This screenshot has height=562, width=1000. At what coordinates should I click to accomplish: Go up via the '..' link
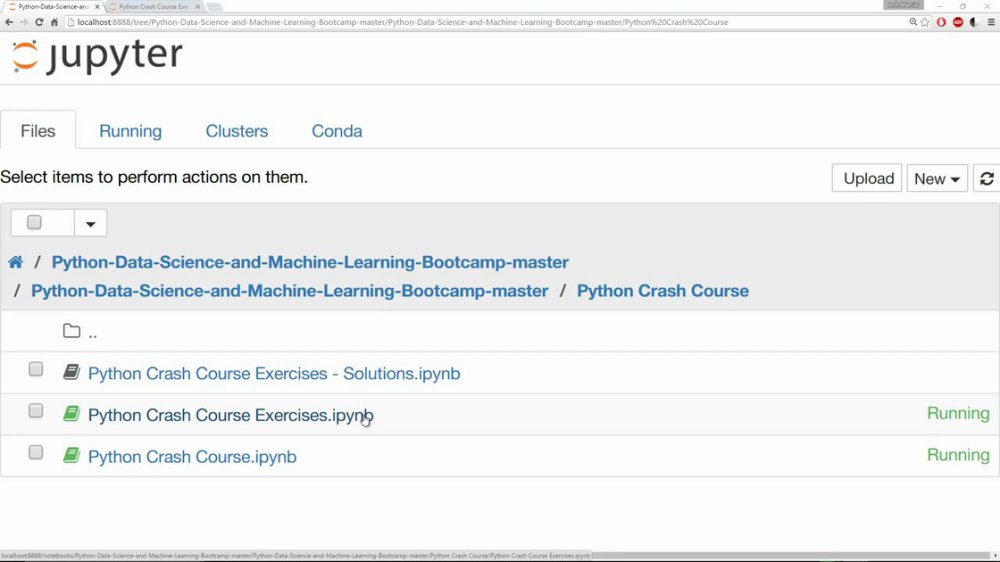[92, 332]
